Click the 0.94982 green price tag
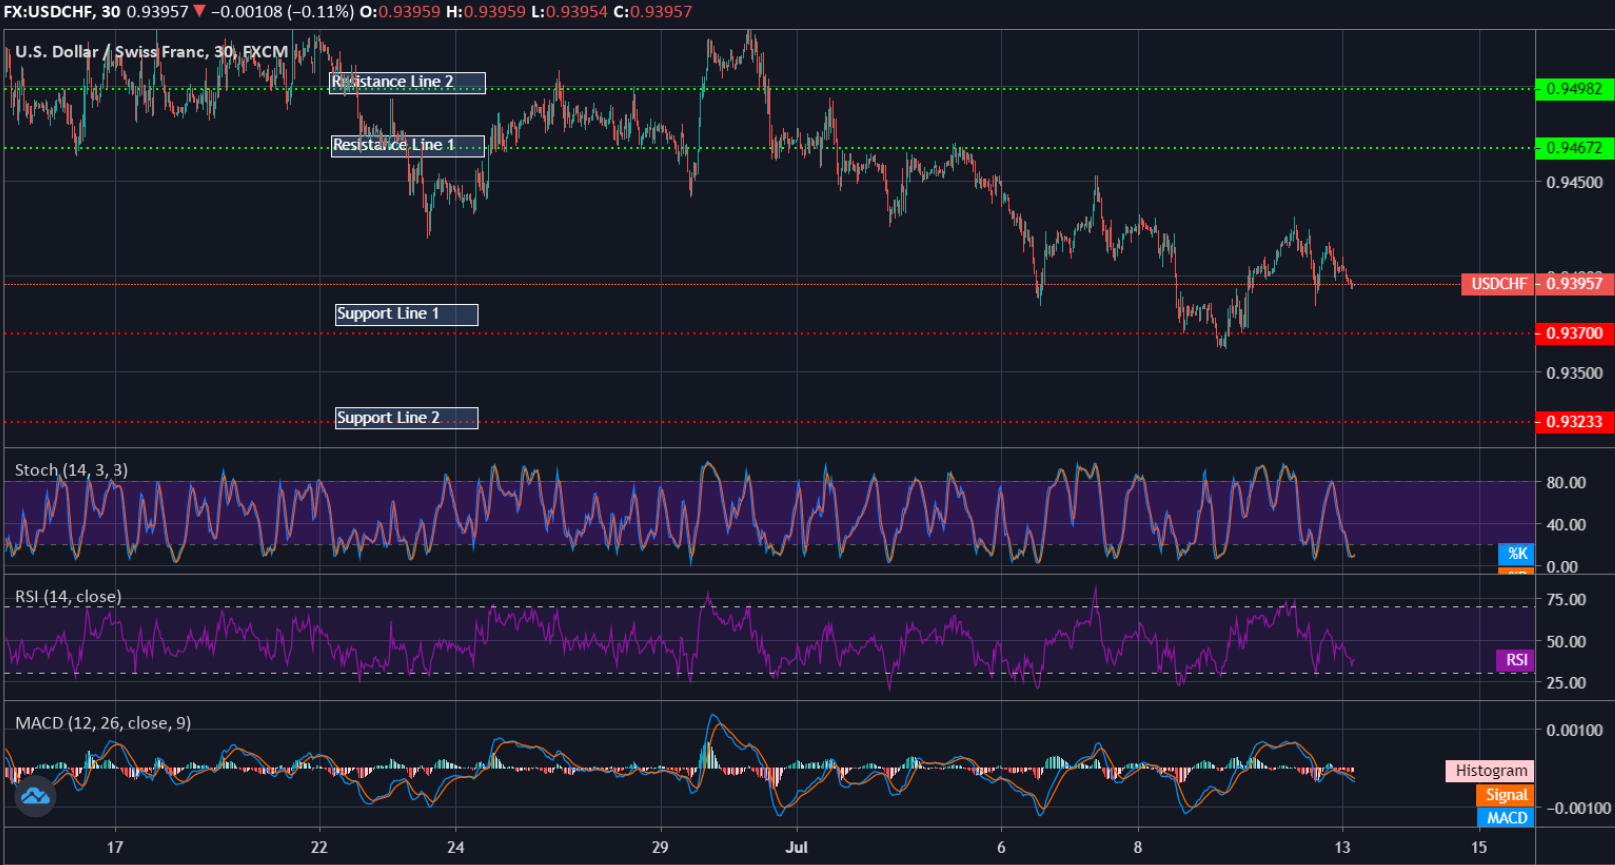Viewport: 1615px width, 865px height. (x=1574, y=89)
